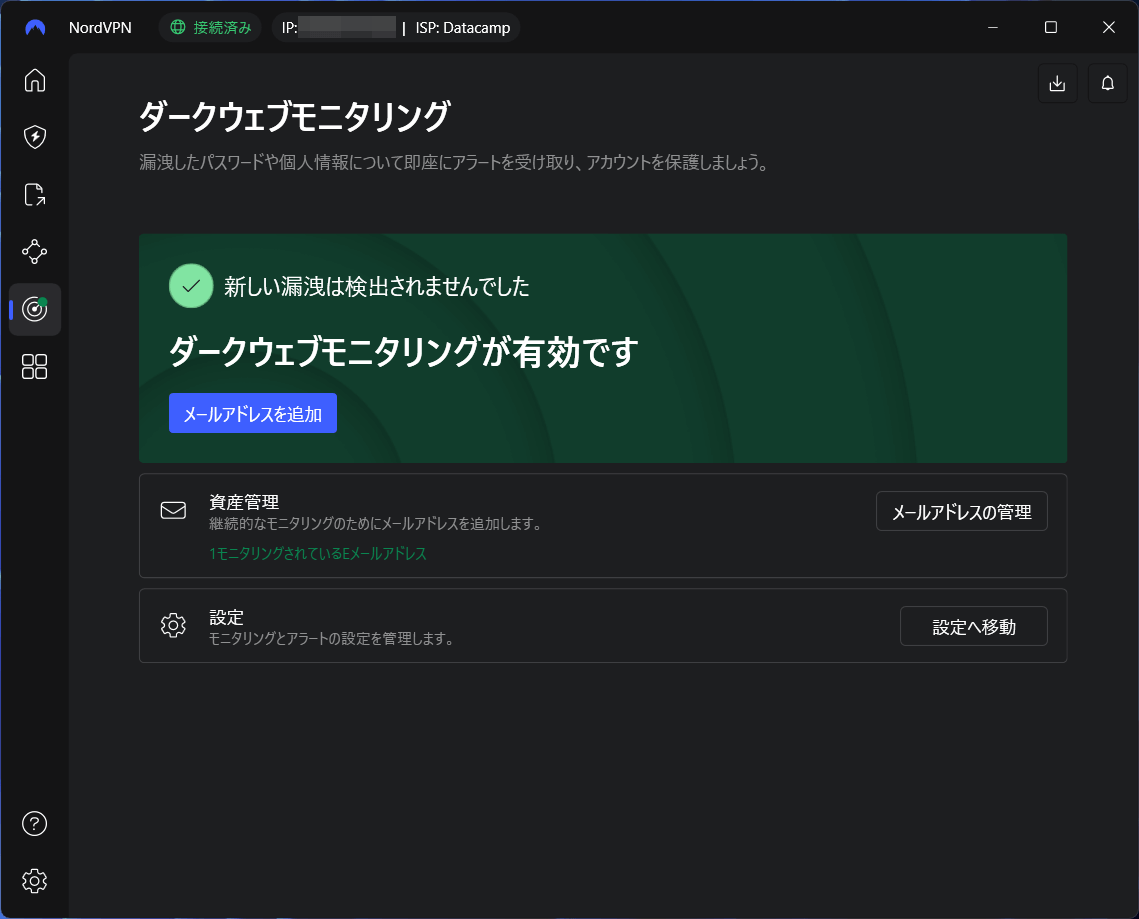Click the NordVPN logo in the title bar
Viewport: 1139px width, 919px height.
34,27
